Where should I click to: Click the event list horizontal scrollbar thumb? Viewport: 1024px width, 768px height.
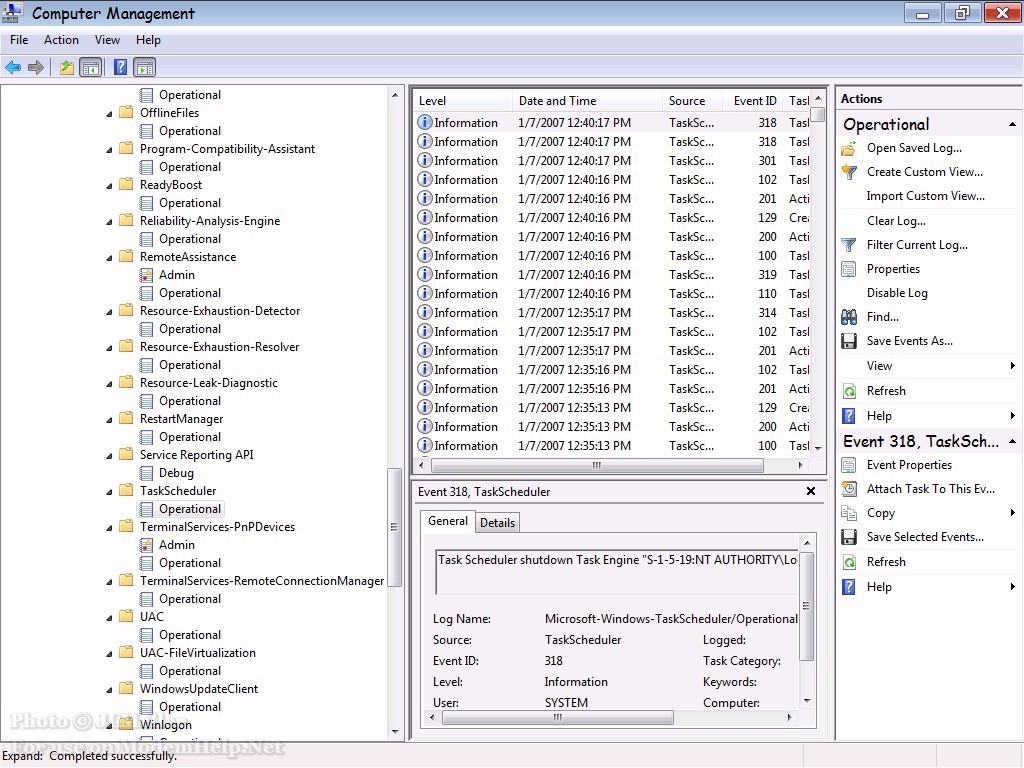click(x=597, y=466)
